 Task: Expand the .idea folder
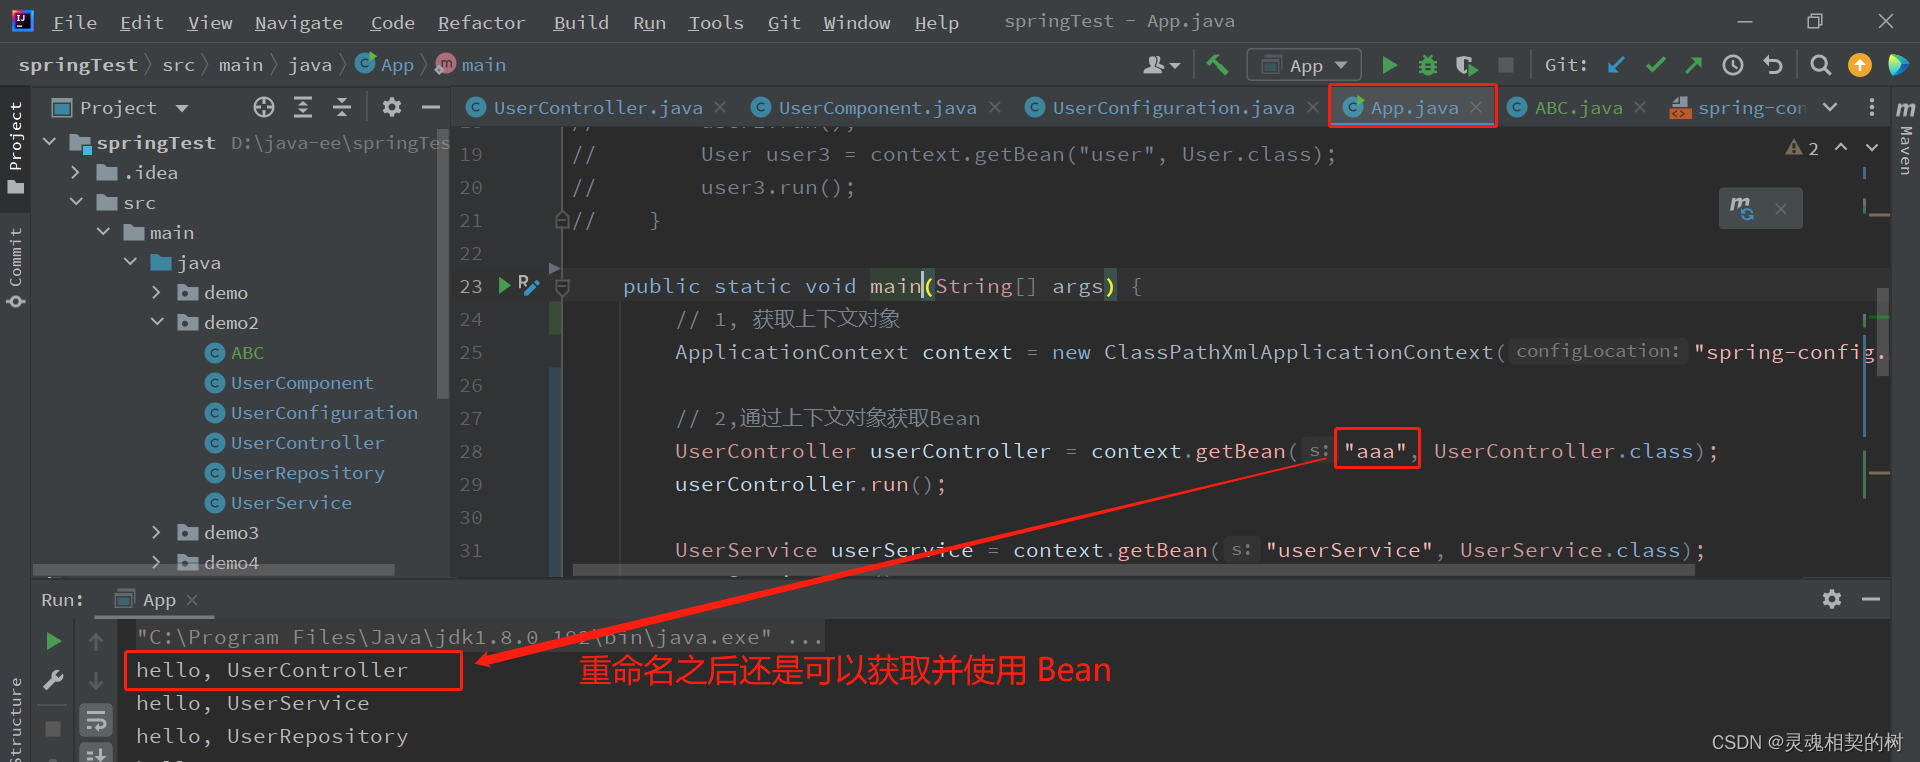76,173
